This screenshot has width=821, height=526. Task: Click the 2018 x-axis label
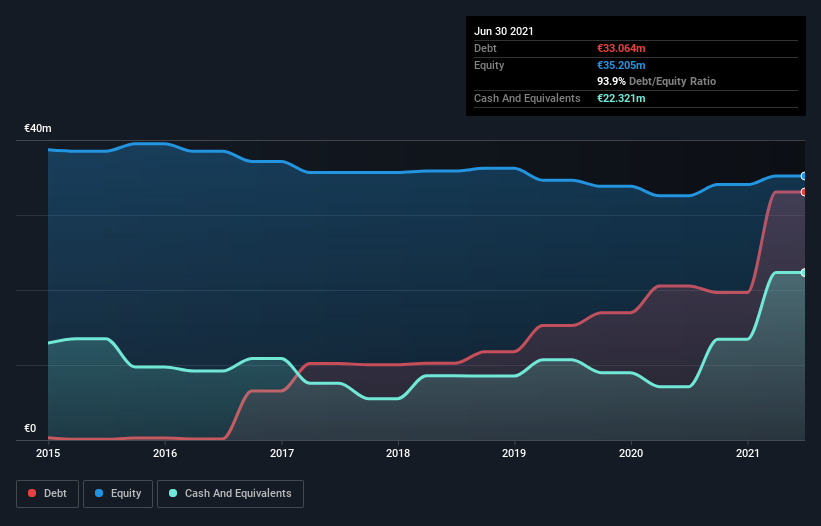tap(398, 453)
